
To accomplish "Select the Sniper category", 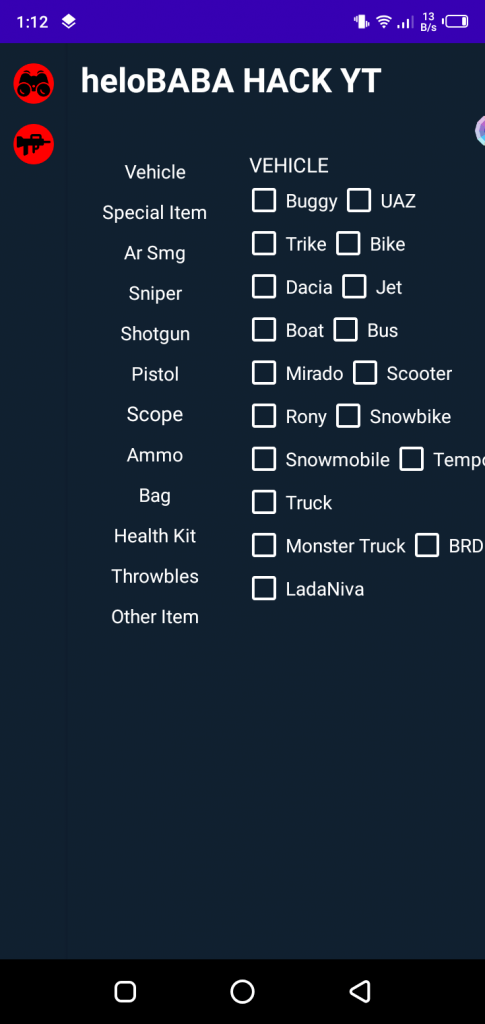I will coord(155,293).
